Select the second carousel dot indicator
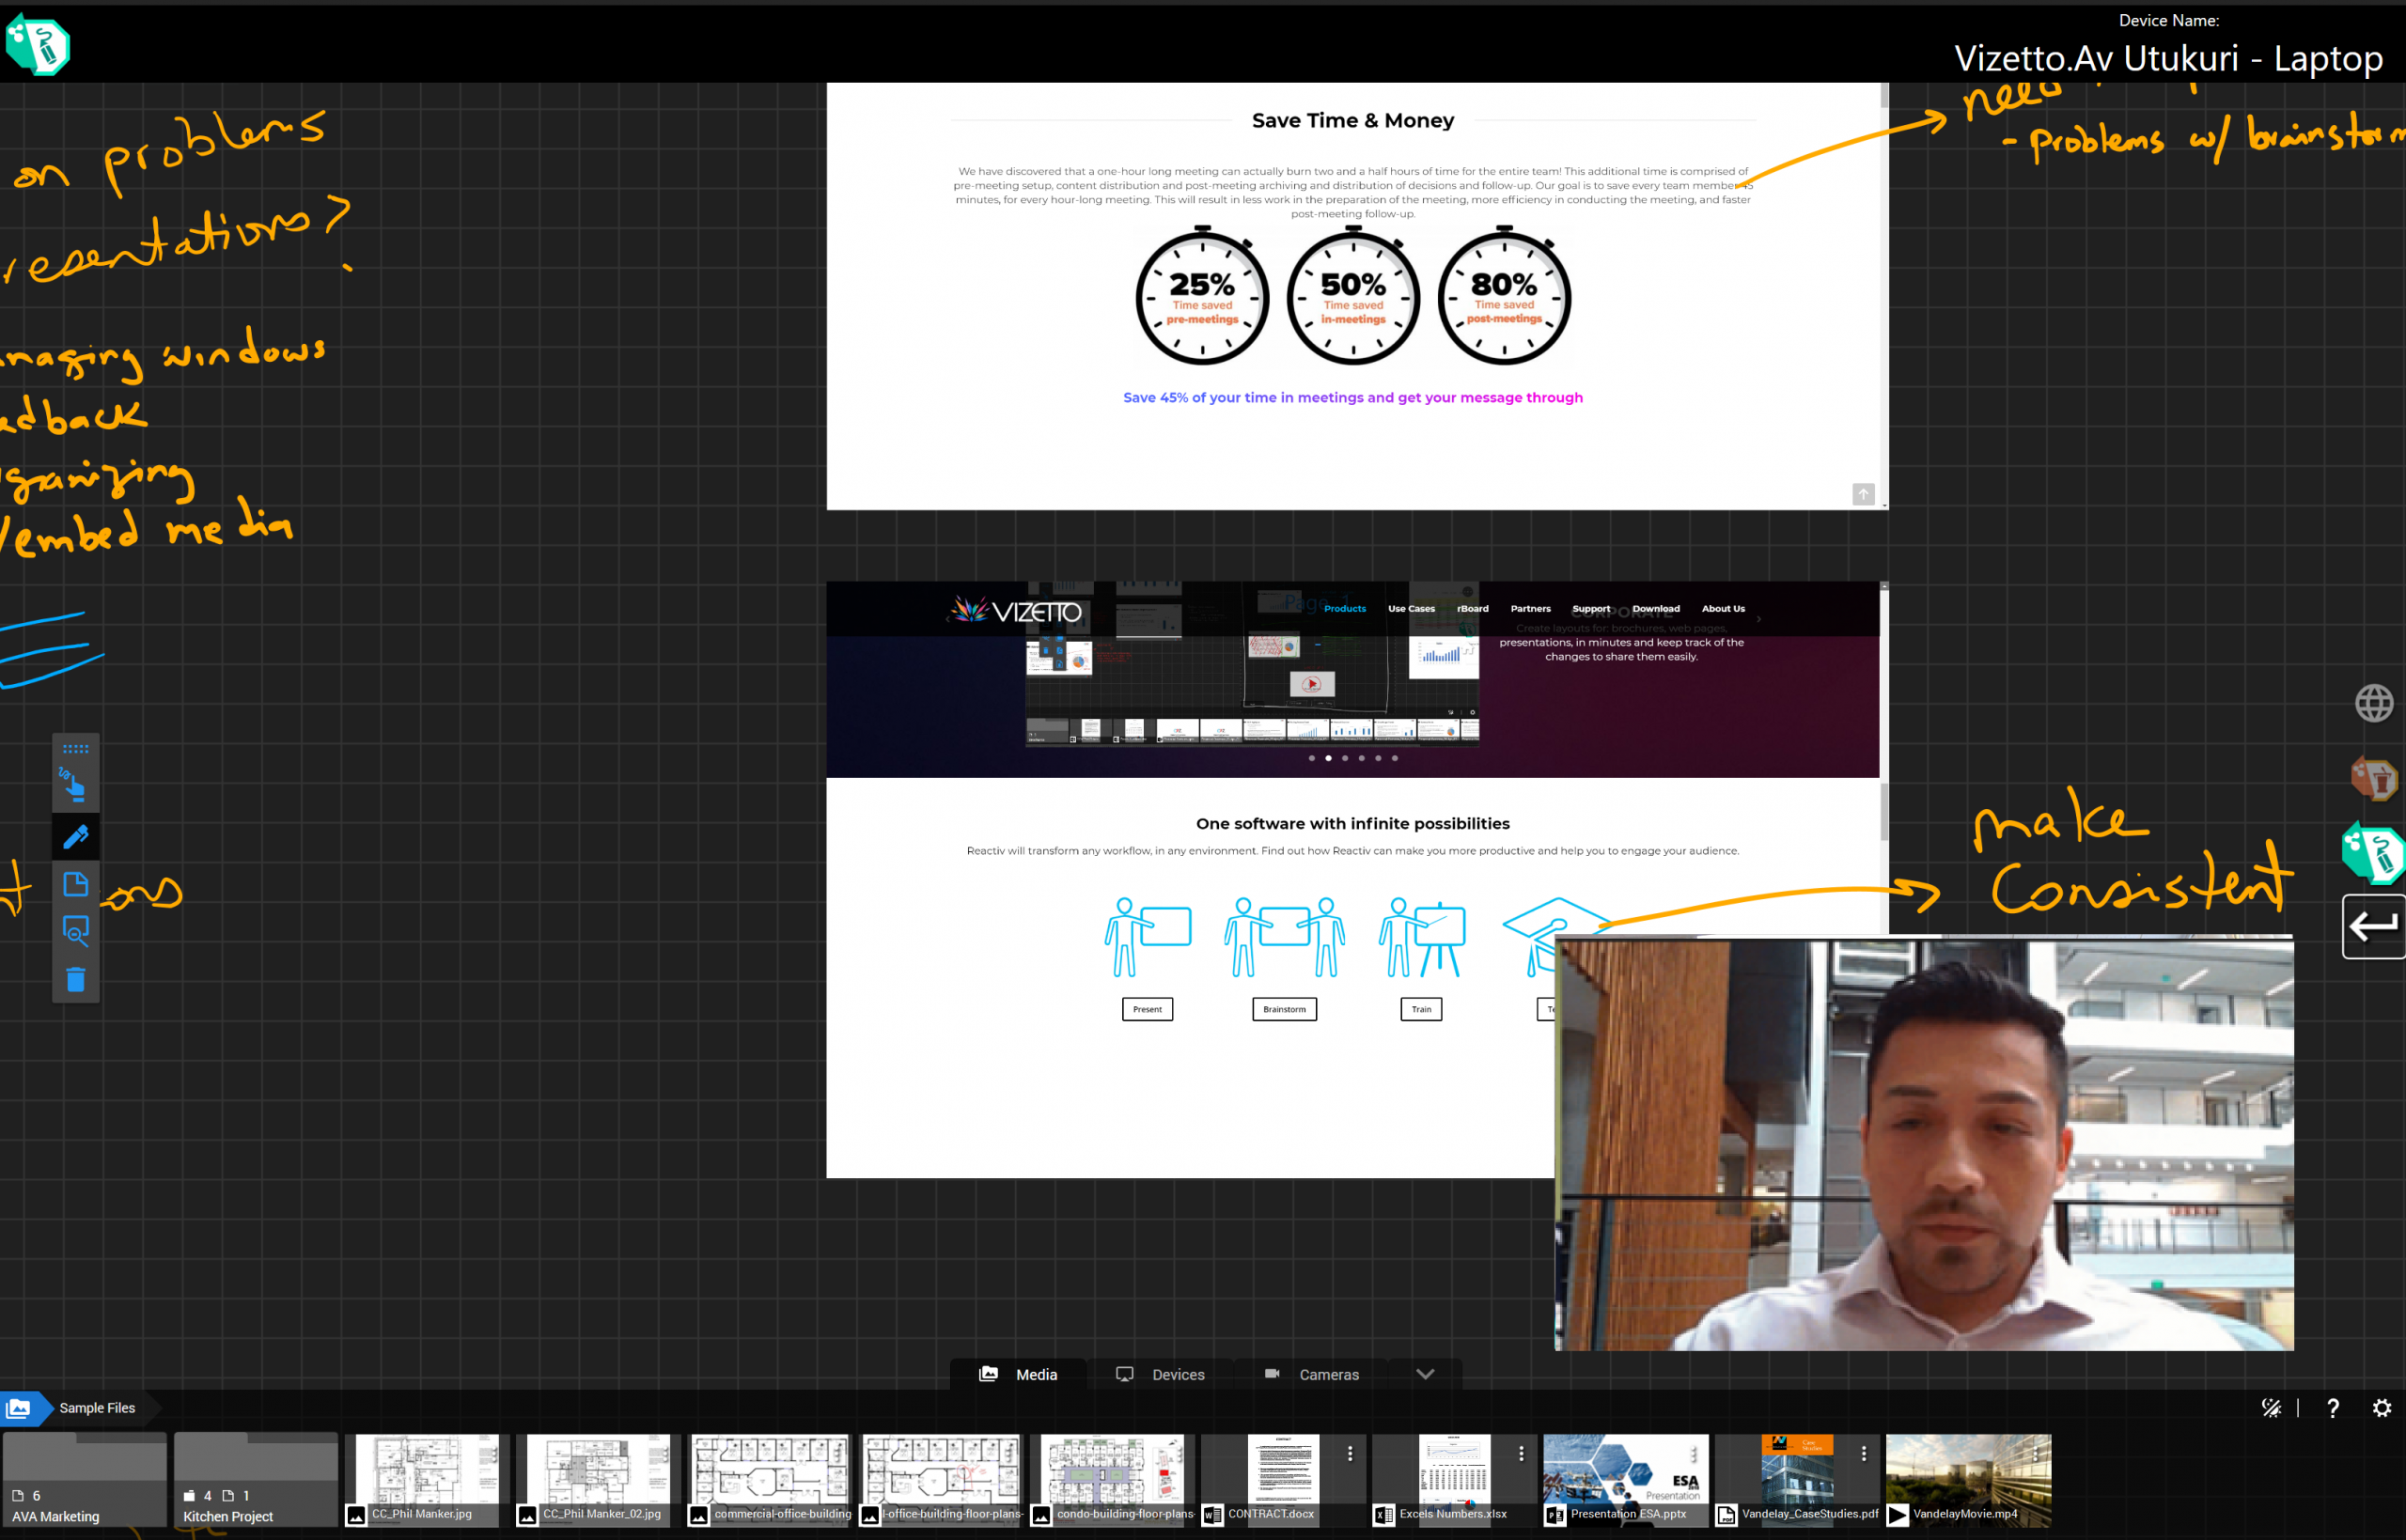Image resolution: width=2406 pixels, height=1540 pixels. coord(1328,758)
